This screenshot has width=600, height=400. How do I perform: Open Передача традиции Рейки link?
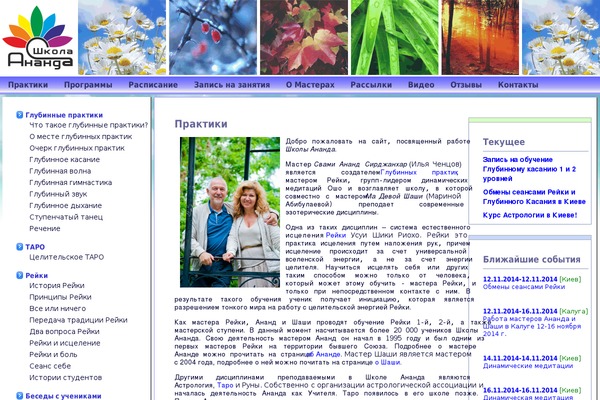pos(78,320)
